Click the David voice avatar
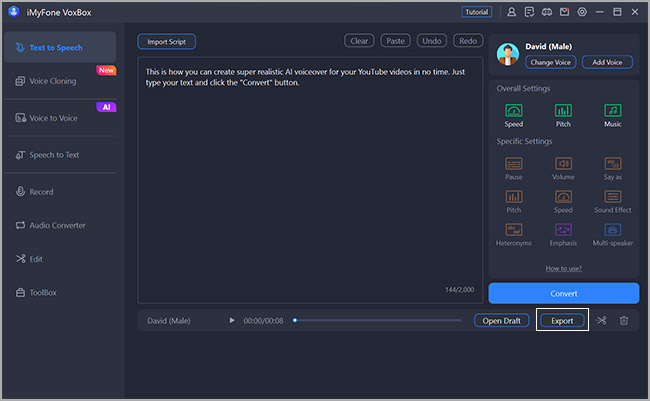This screenshot has height=401, width=650. pos(507,54)
